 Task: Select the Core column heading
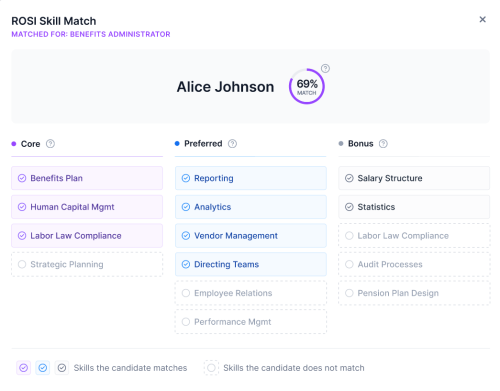[x=30, y=144]
